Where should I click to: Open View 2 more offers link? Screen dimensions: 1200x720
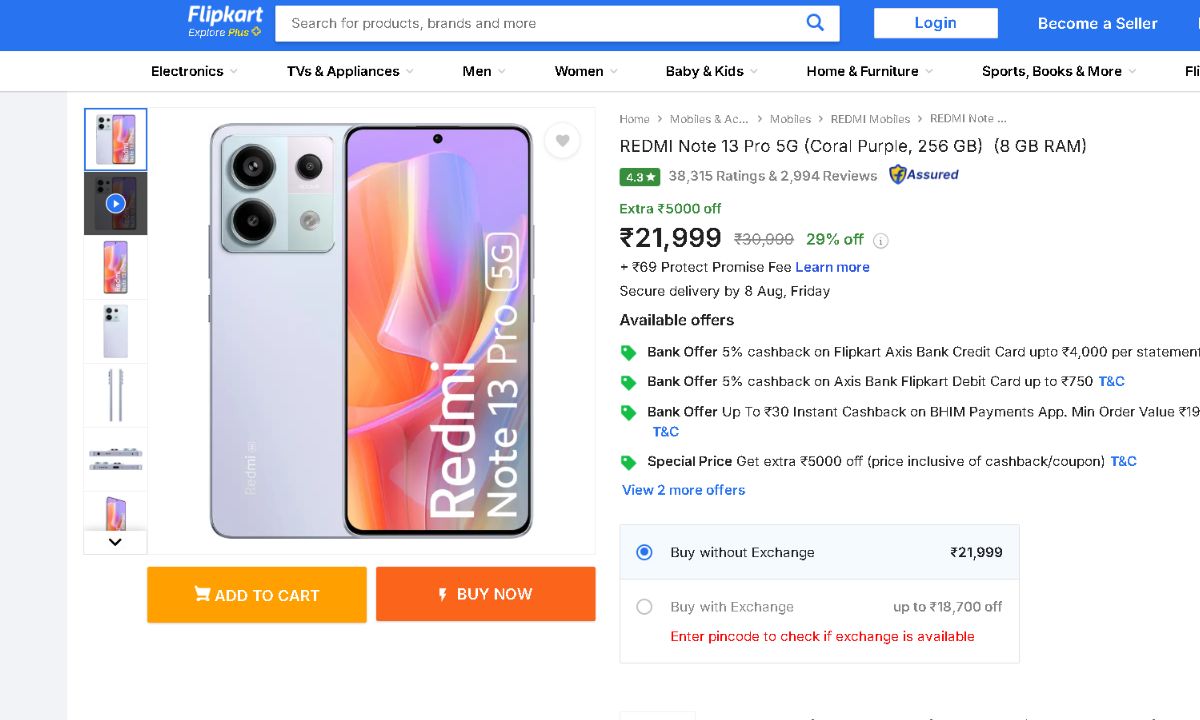tap(683, 490)
